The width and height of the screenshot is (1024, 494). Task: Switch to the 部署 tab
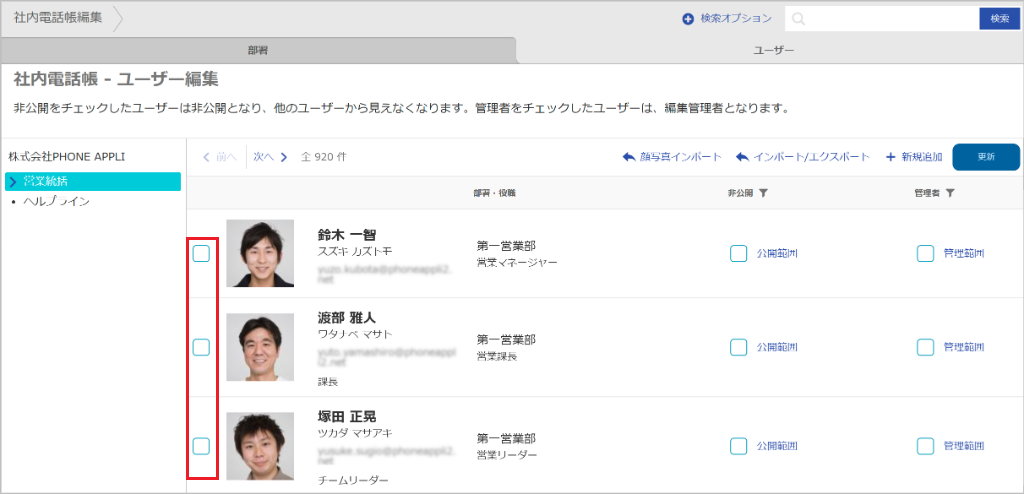click(x=257, y=50)
